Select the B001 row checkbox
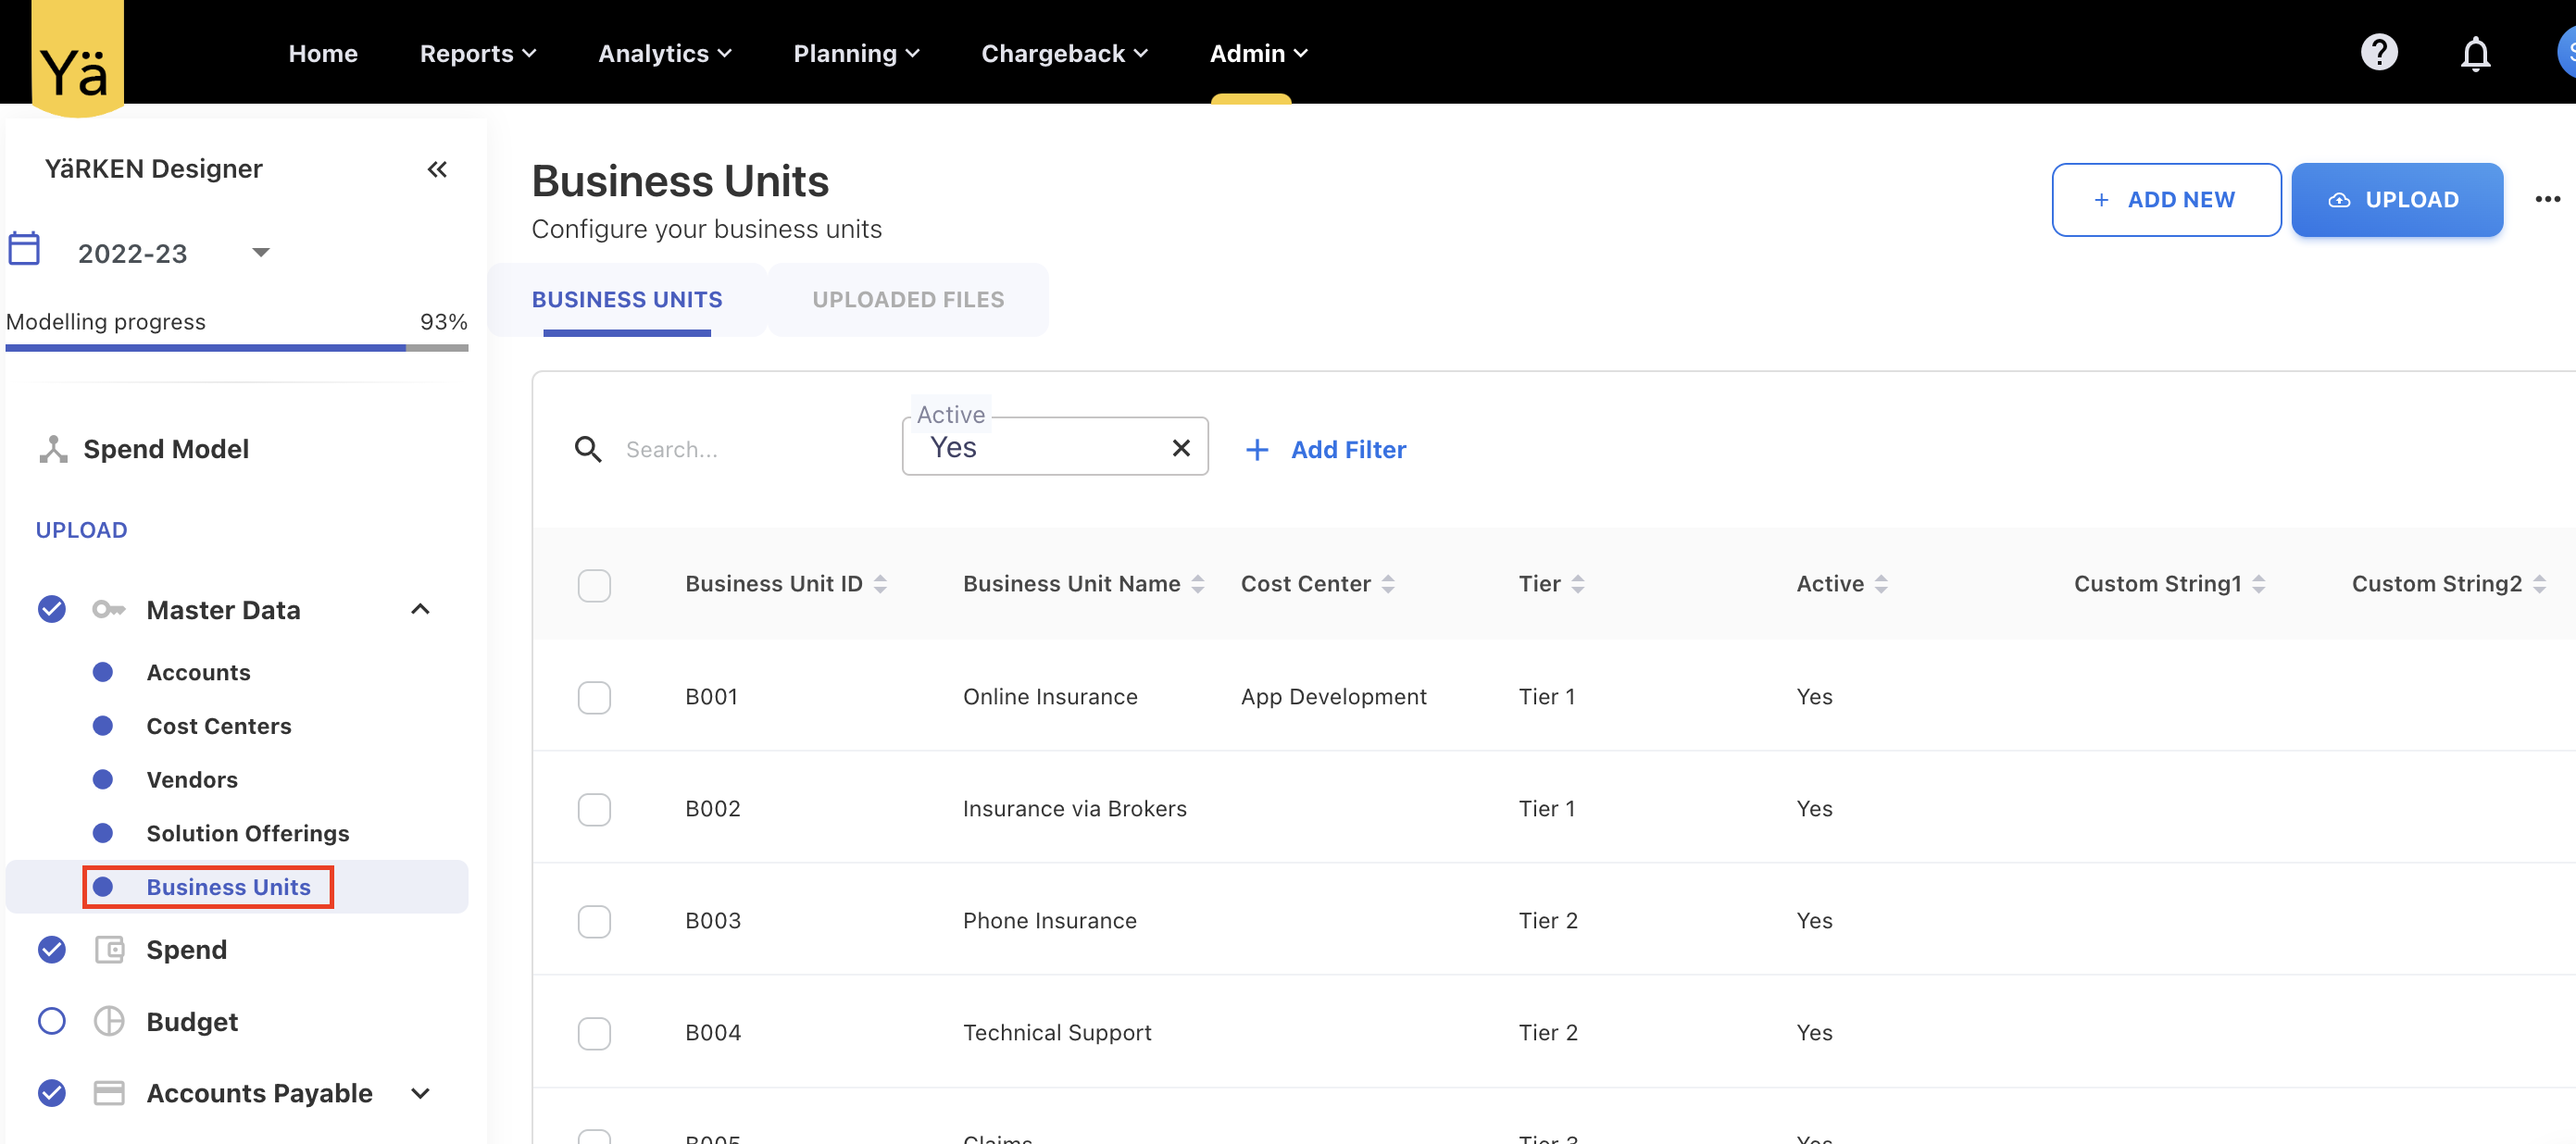Image resolution: width=2576 pixels, height=1144 pixels. tap(594, 697)
